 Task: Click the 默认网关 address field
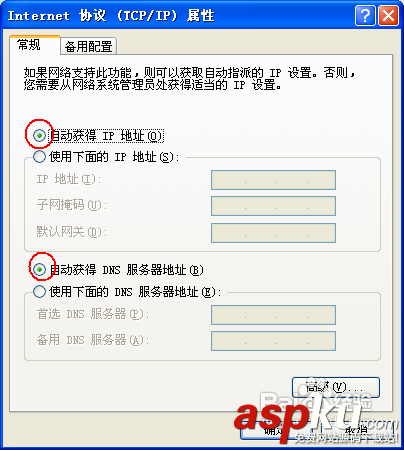click(x=273, y=233)
